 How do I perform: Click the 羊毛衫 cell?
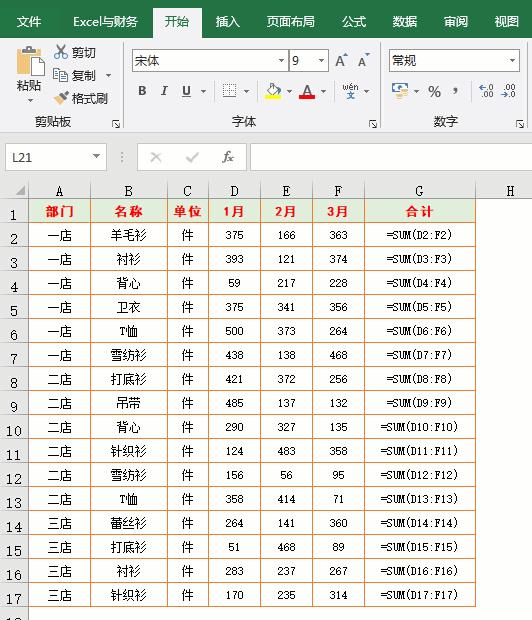click(129, 235)
